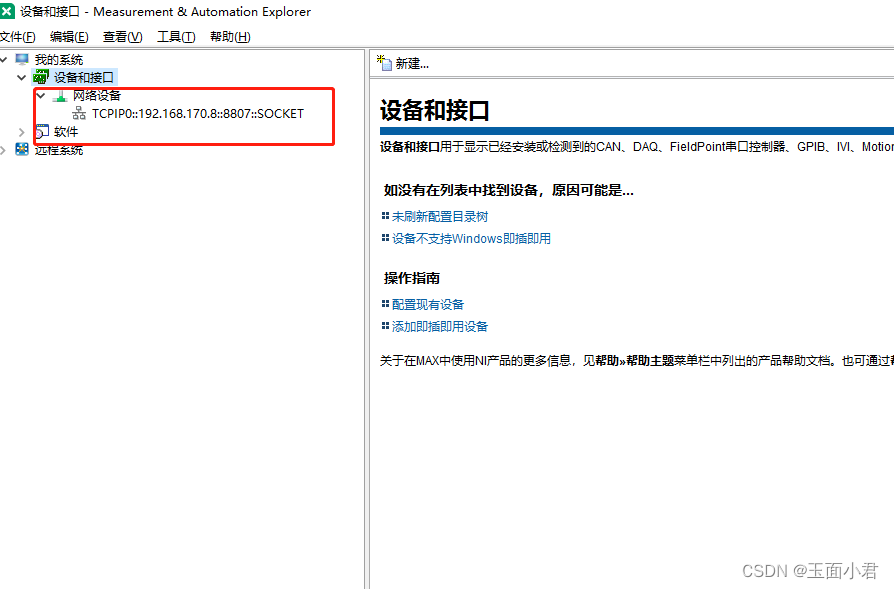Expand the 远程系统 tree node
The height and width of the screenshot is (589, 894).
(x=3, y=150)
